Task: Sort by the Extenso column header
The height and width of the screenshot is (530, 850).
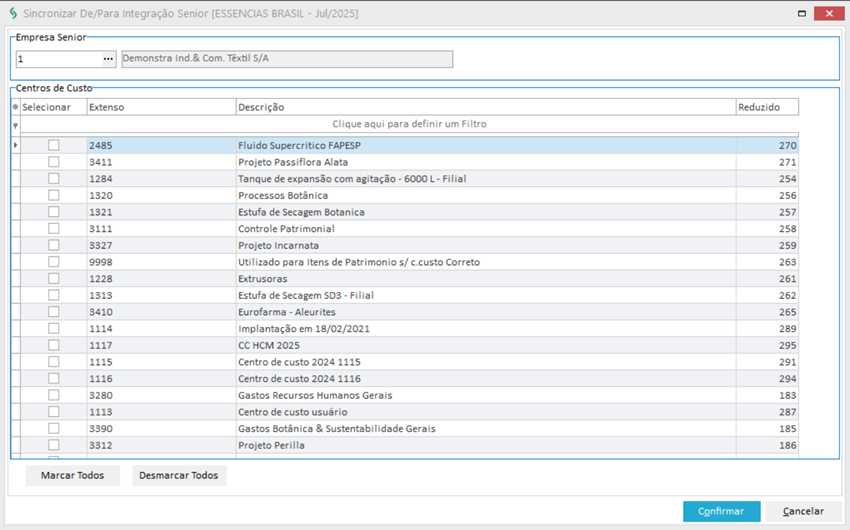Action: [x=162, y=107]
